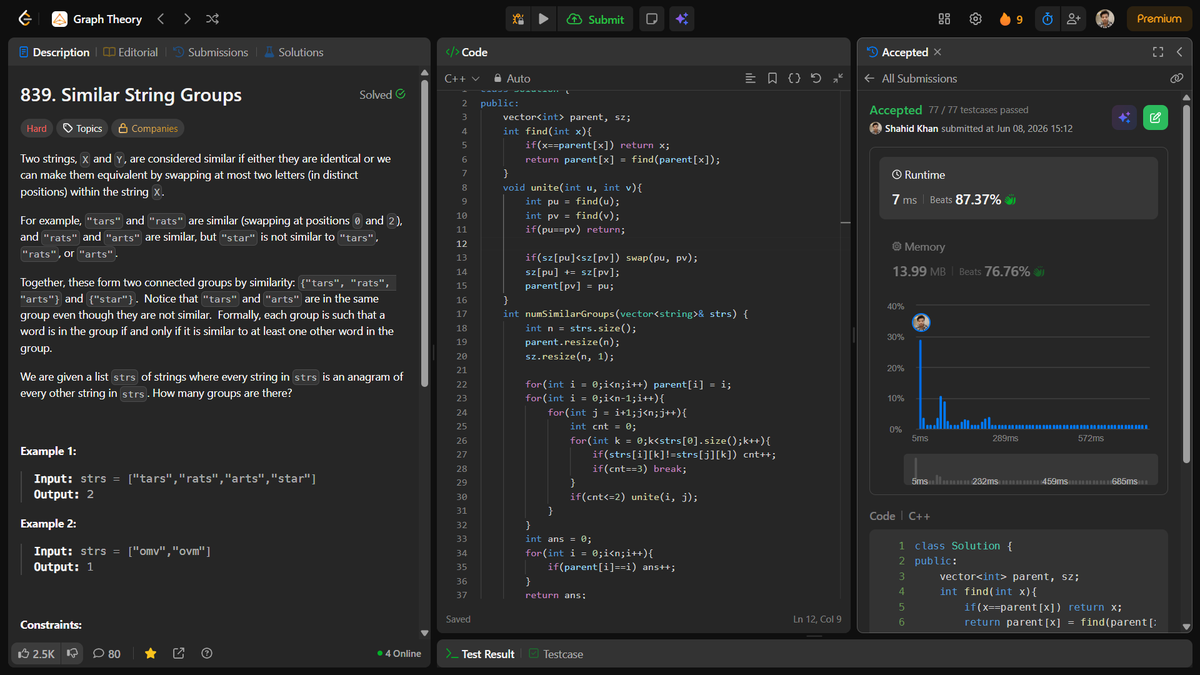The image size is (1200, 675).
Task: Format code with the align icon
Action: pos(751,78)
